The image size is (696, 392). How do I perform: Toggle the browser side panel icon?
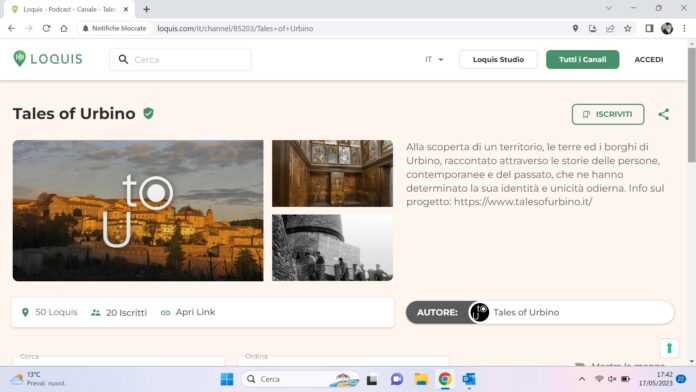[x=649, y=28]
